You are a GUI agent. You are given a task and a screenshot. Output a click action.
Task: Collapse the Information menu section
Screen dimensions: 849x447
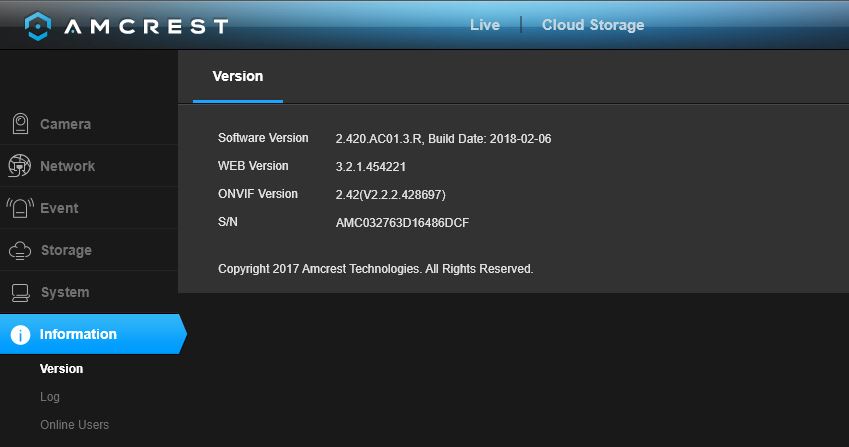(93, 334)
